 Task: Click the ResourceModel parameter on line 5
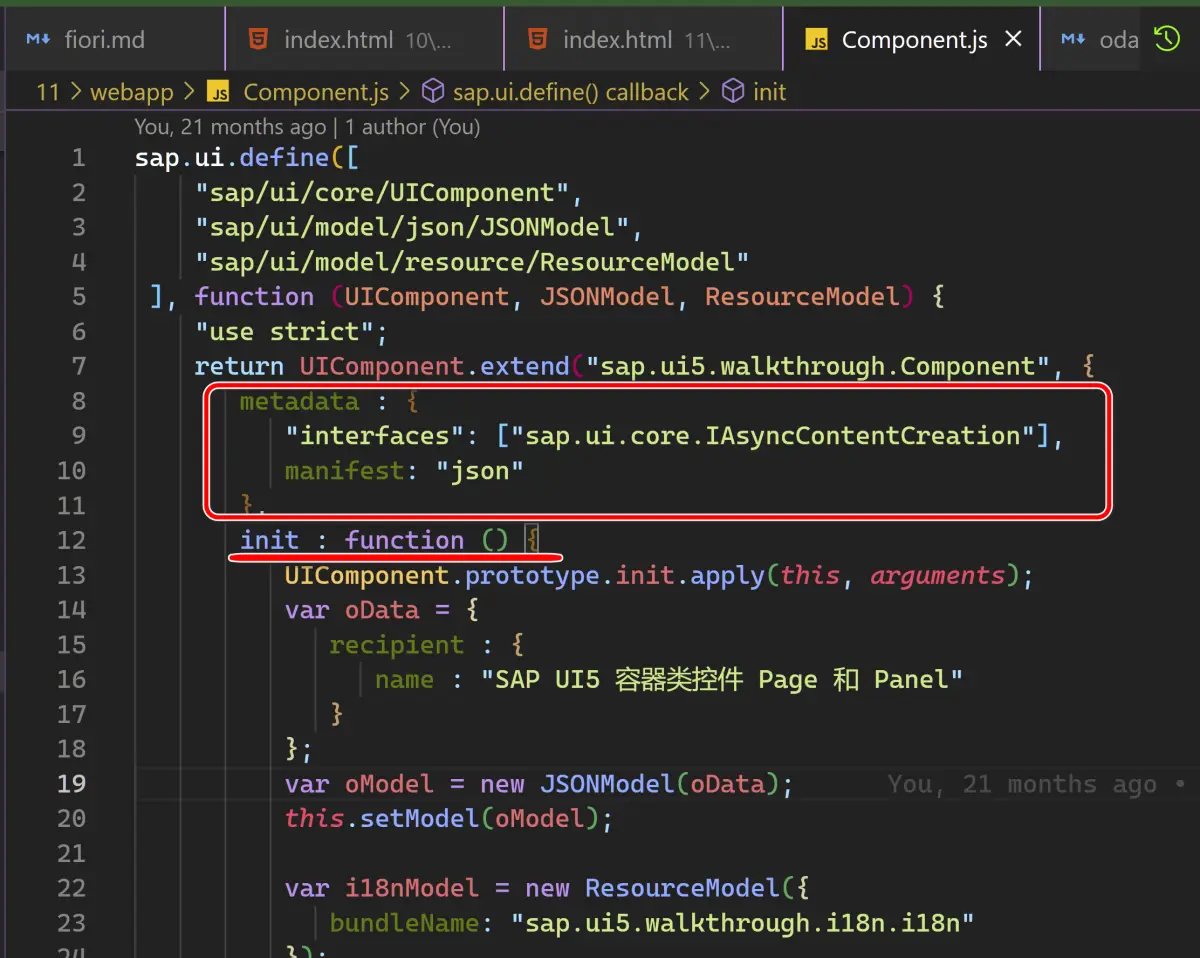pos(802,296)
